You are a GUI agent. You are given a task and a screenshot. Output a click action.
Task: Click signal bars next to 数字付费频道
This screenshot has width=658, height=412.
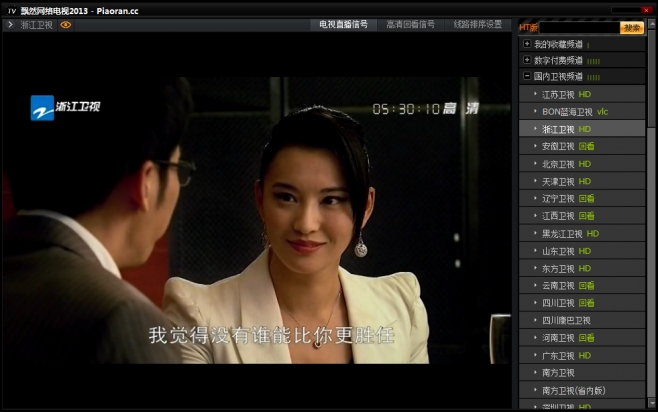593,62
